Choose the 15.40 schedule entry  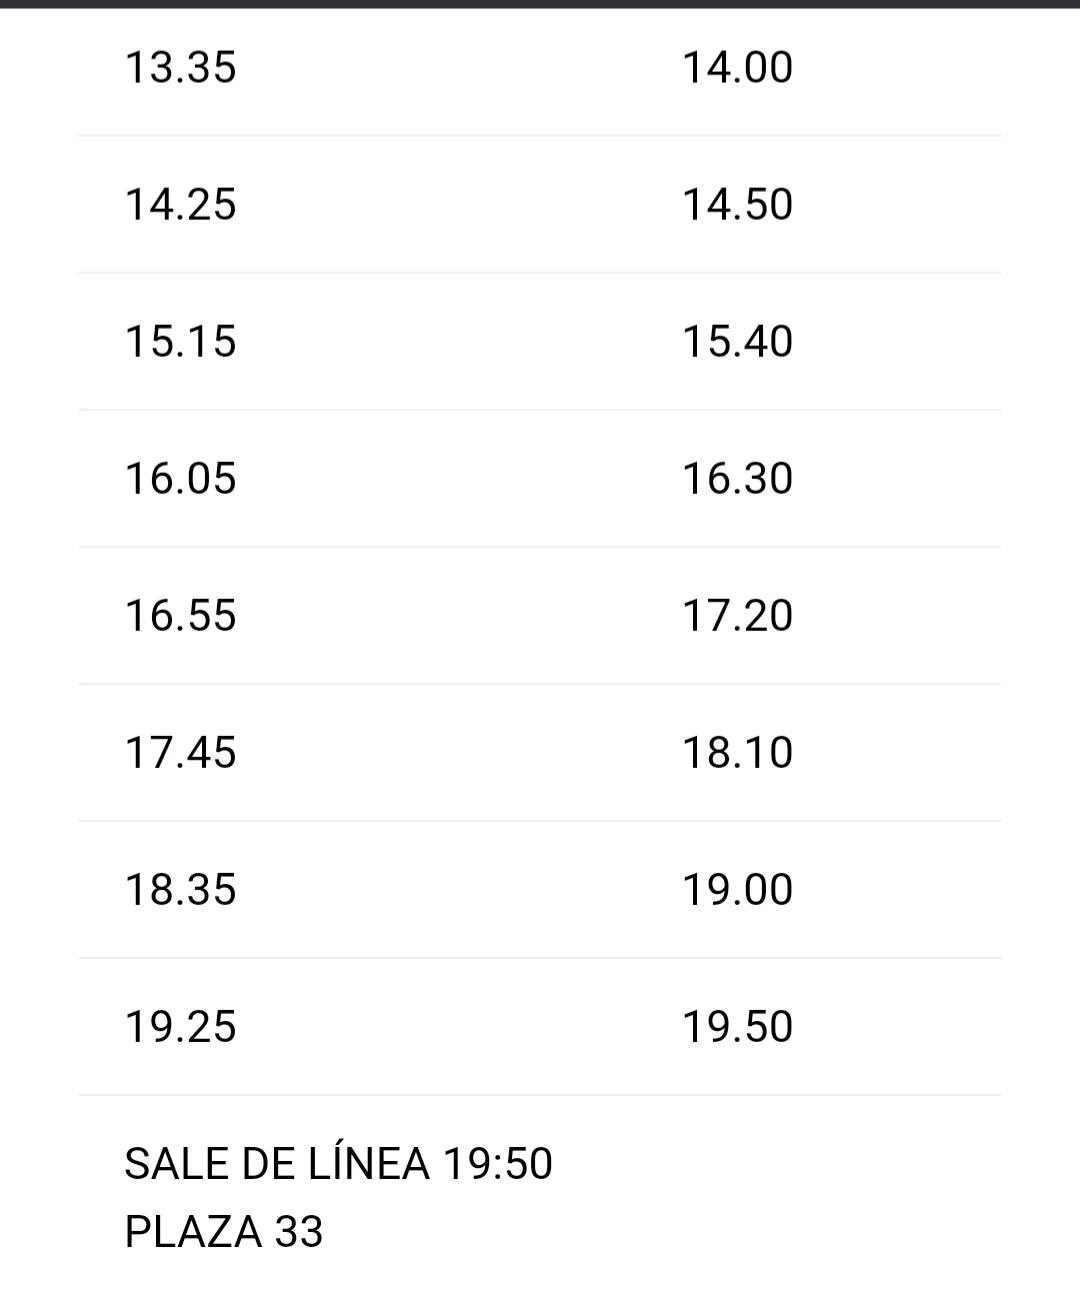(x=737, y=342)
